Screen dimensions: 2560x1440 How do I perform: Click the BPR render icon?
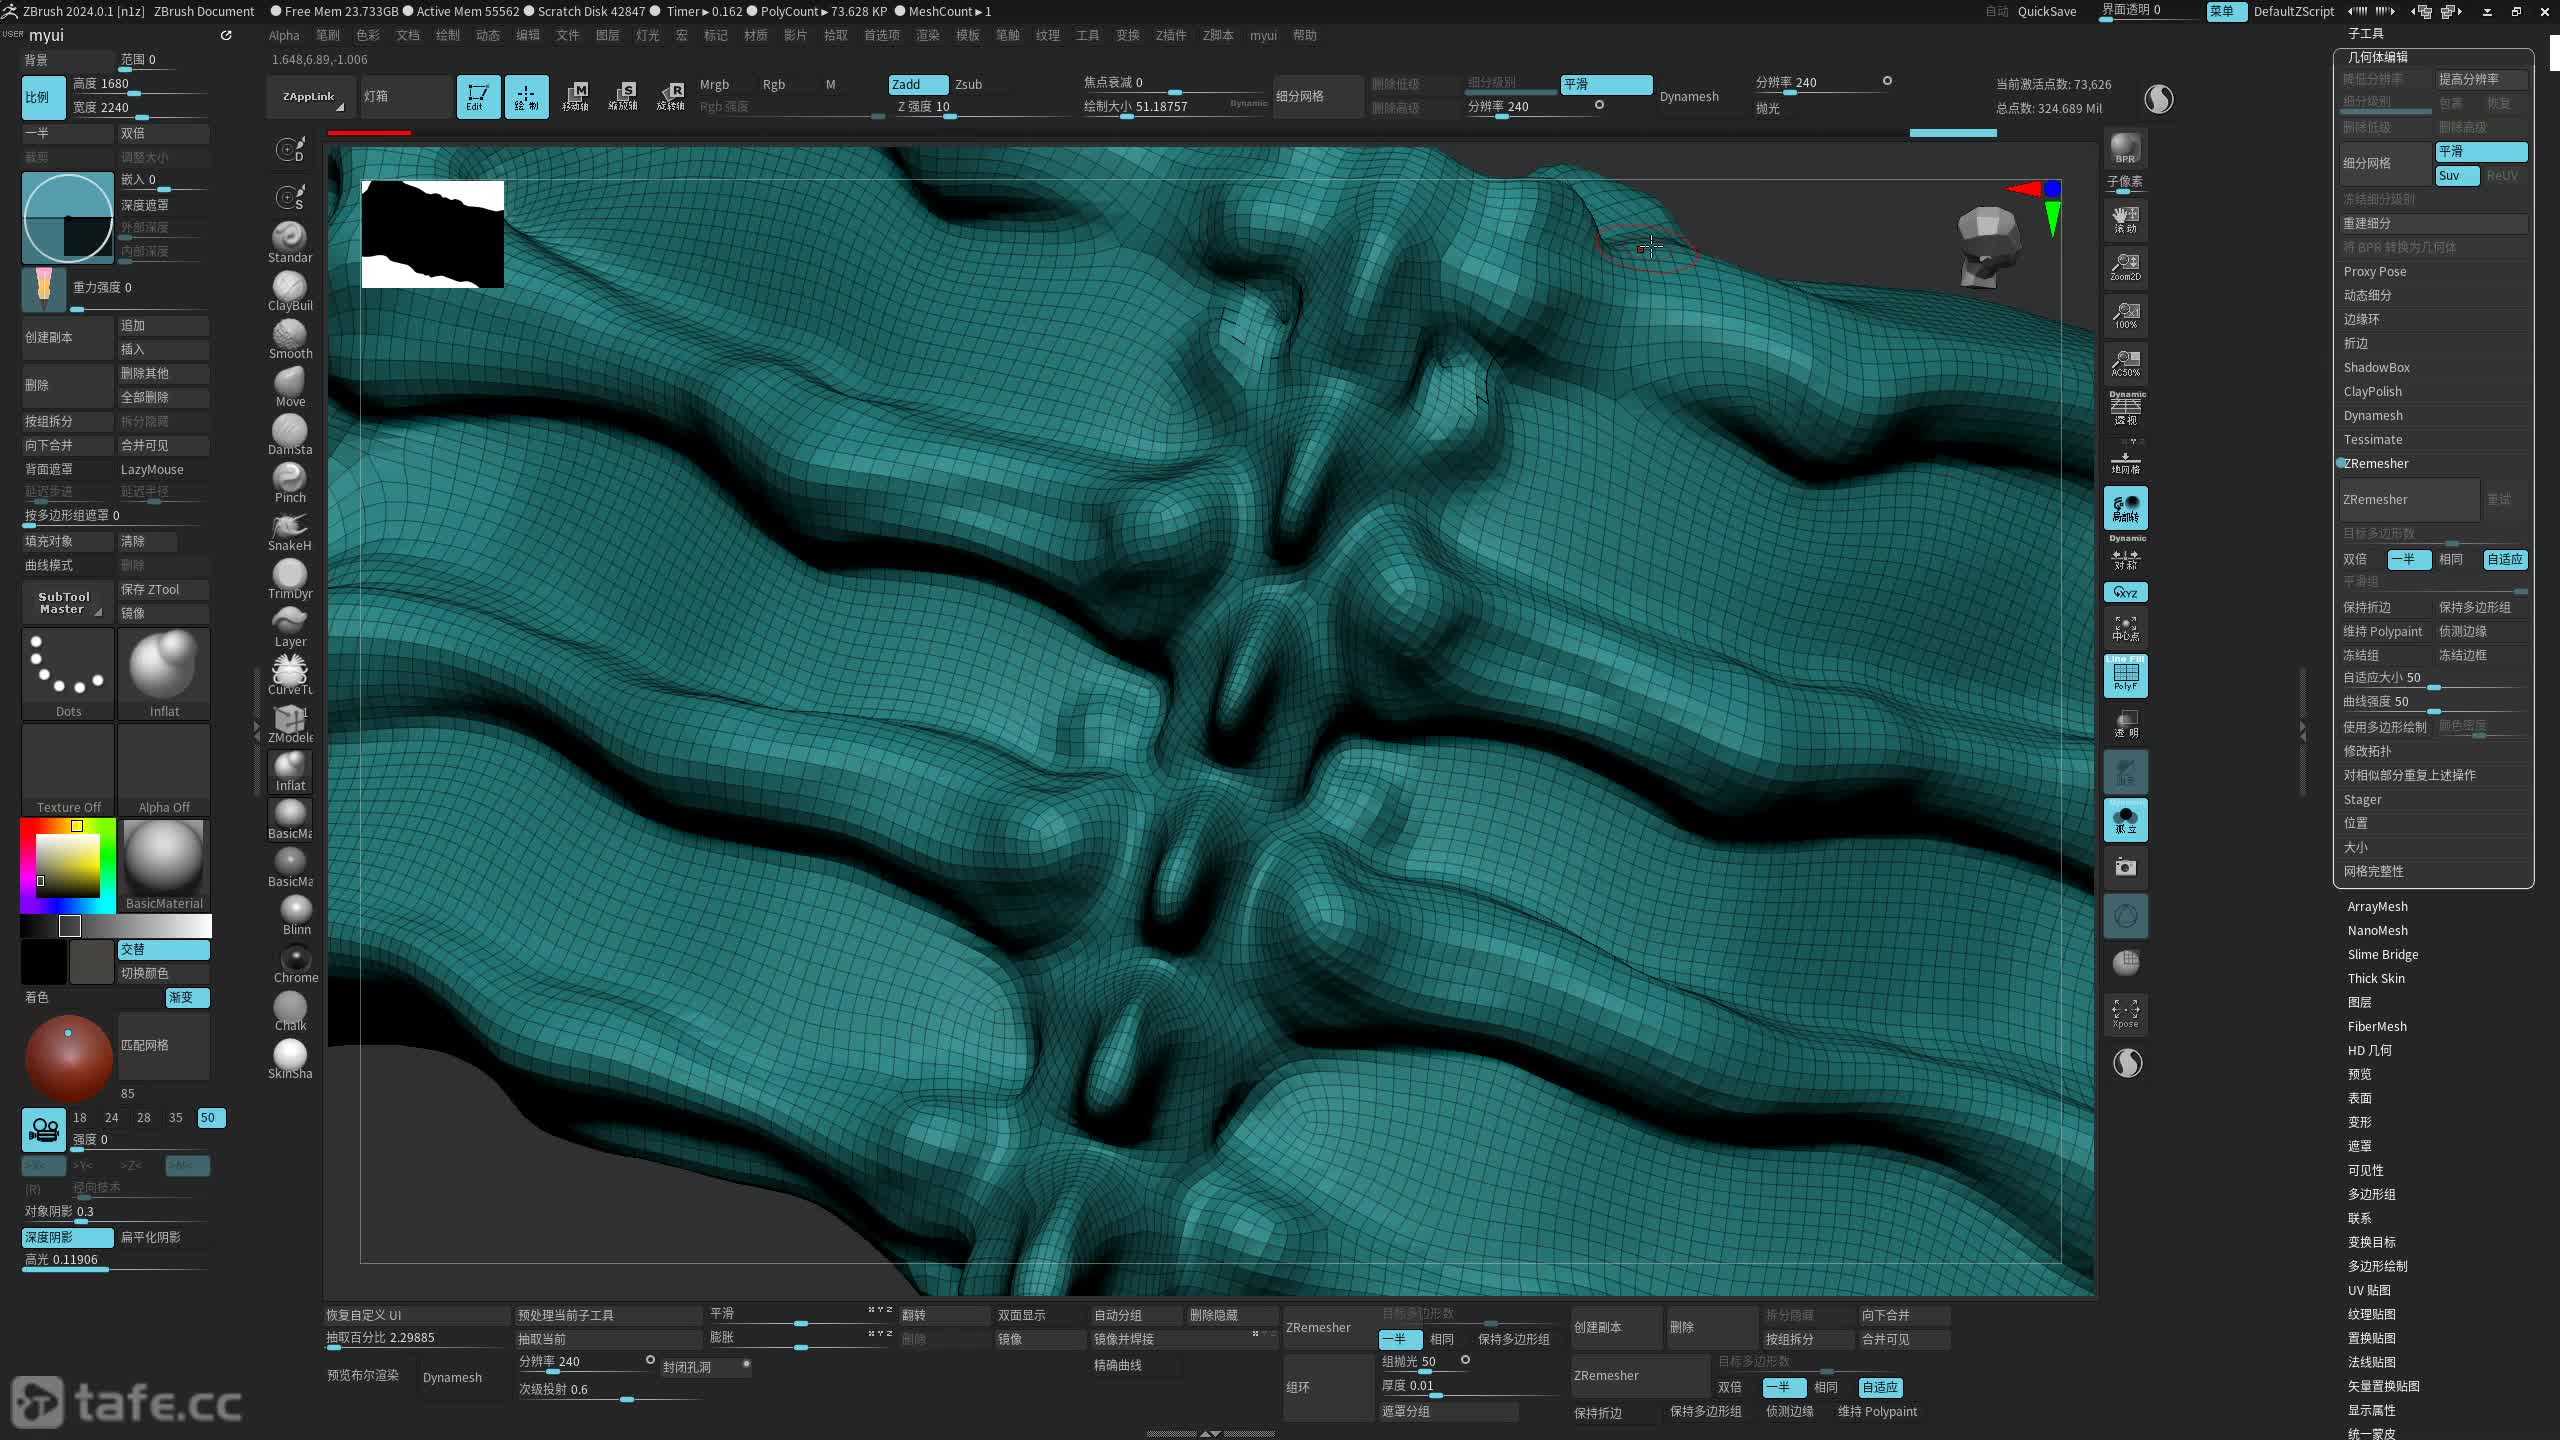(x=2125, y=149)
